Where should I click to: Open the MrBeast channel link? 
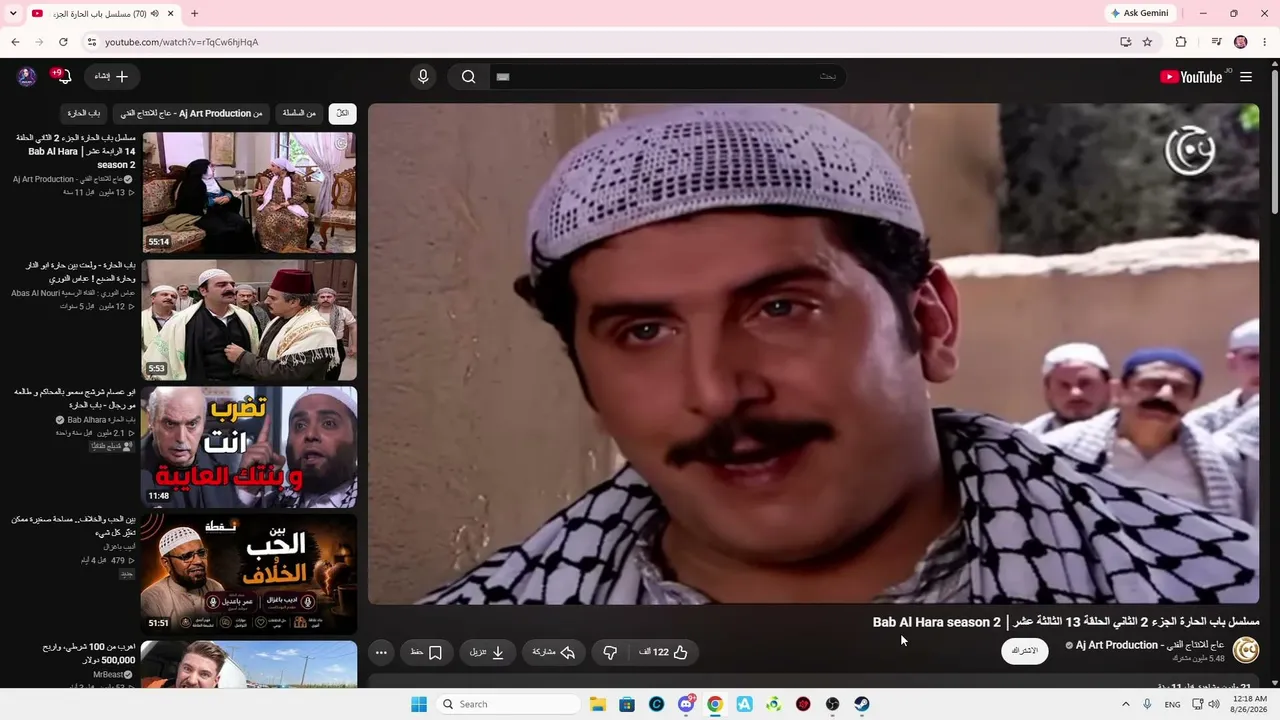[x=113, y=675]
